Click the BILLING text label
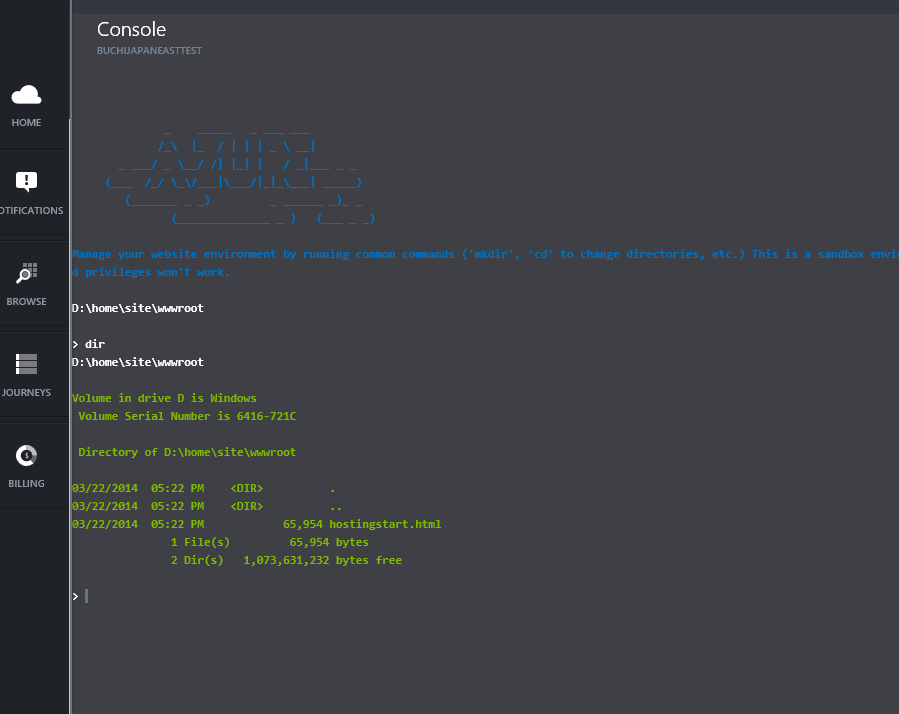Viewport: 899px width, 714px height. [26, 484]
